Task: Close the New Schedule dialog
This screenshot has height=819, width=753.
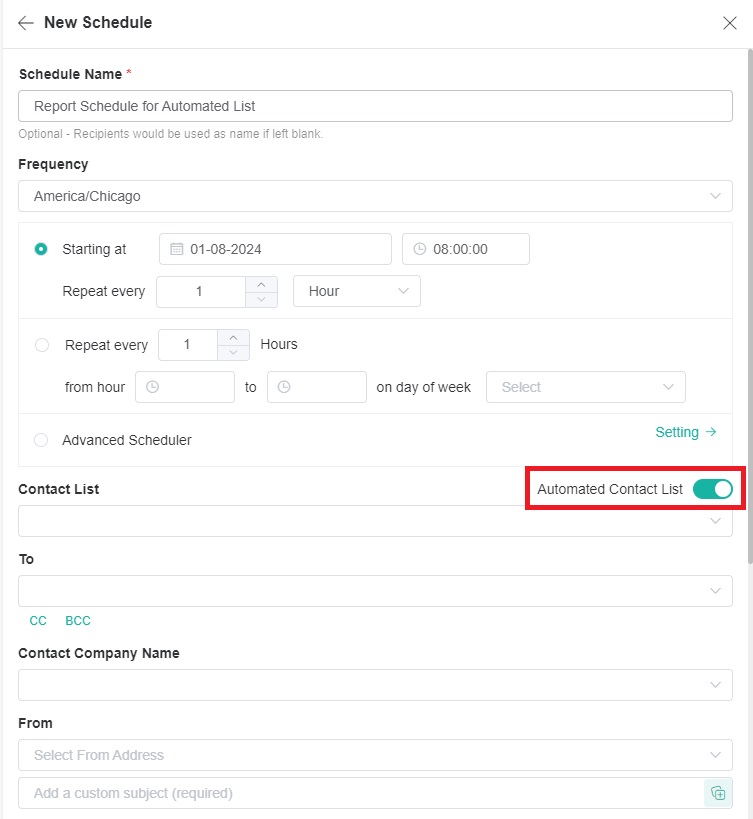Action: pyautogui.click(x=730, y=23)
